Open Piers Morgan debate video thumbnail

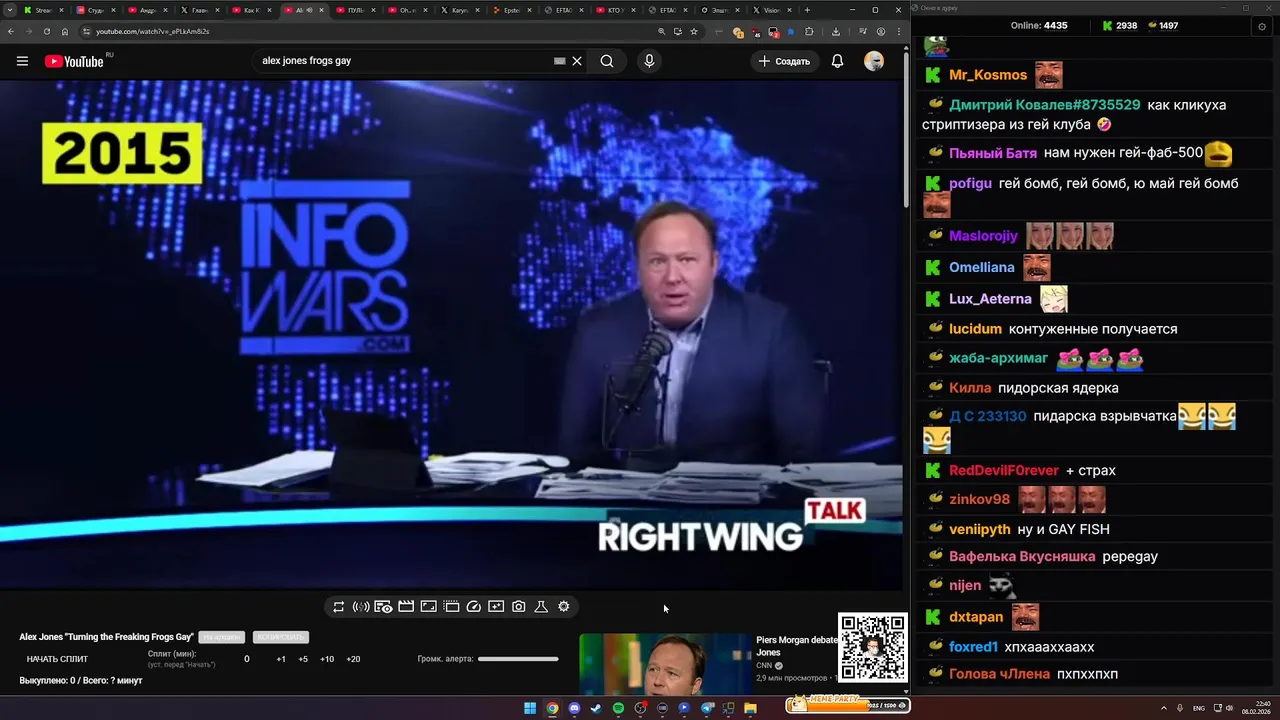665,664
